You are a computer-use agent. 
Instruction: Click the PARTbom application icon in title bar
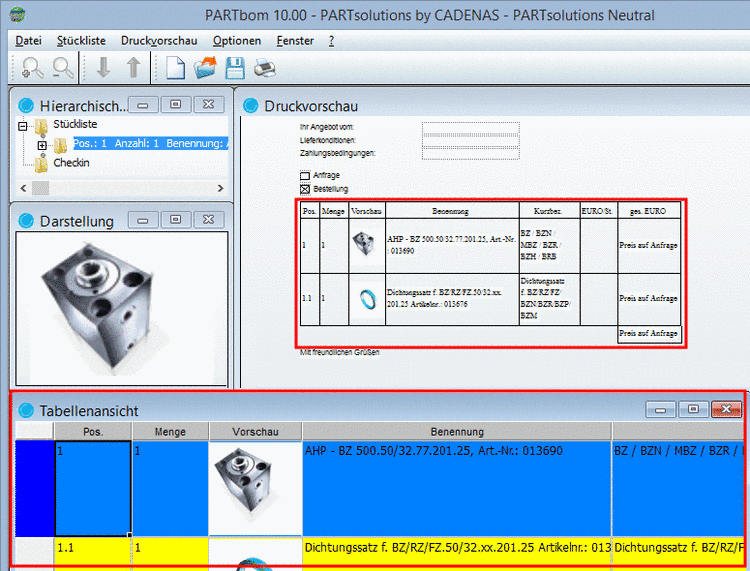[18, 14]
